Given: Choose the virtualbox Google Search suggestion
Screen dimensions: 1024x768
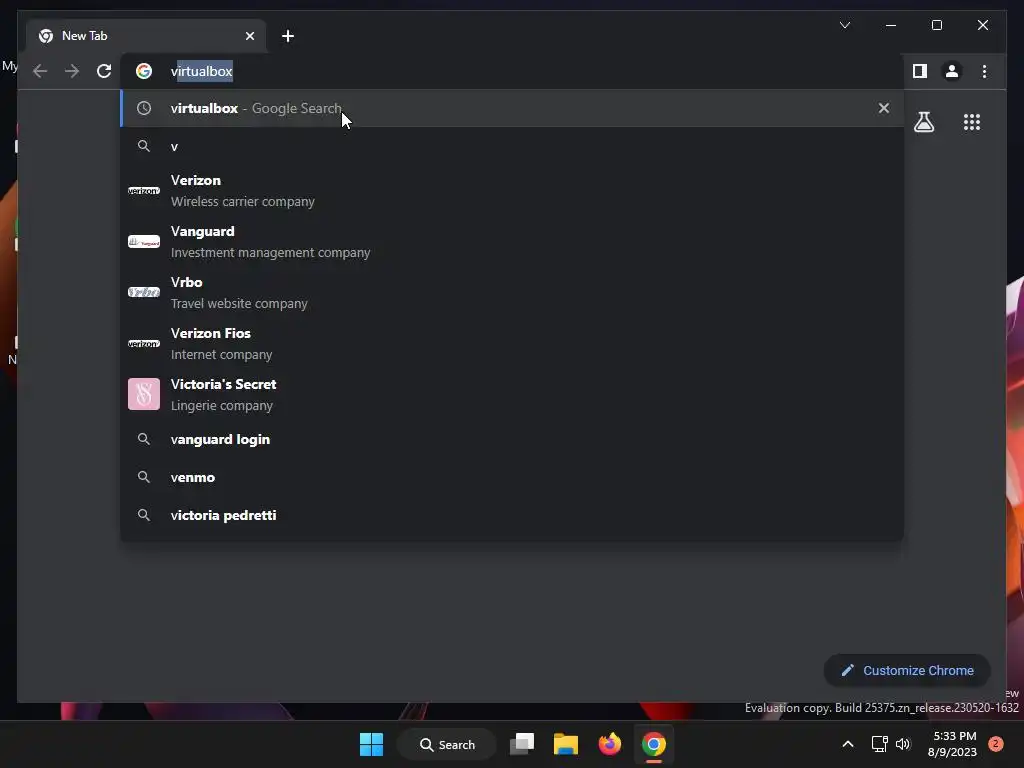Looking at the screenshot, I should pyautogui.click(x=512, y=108).
